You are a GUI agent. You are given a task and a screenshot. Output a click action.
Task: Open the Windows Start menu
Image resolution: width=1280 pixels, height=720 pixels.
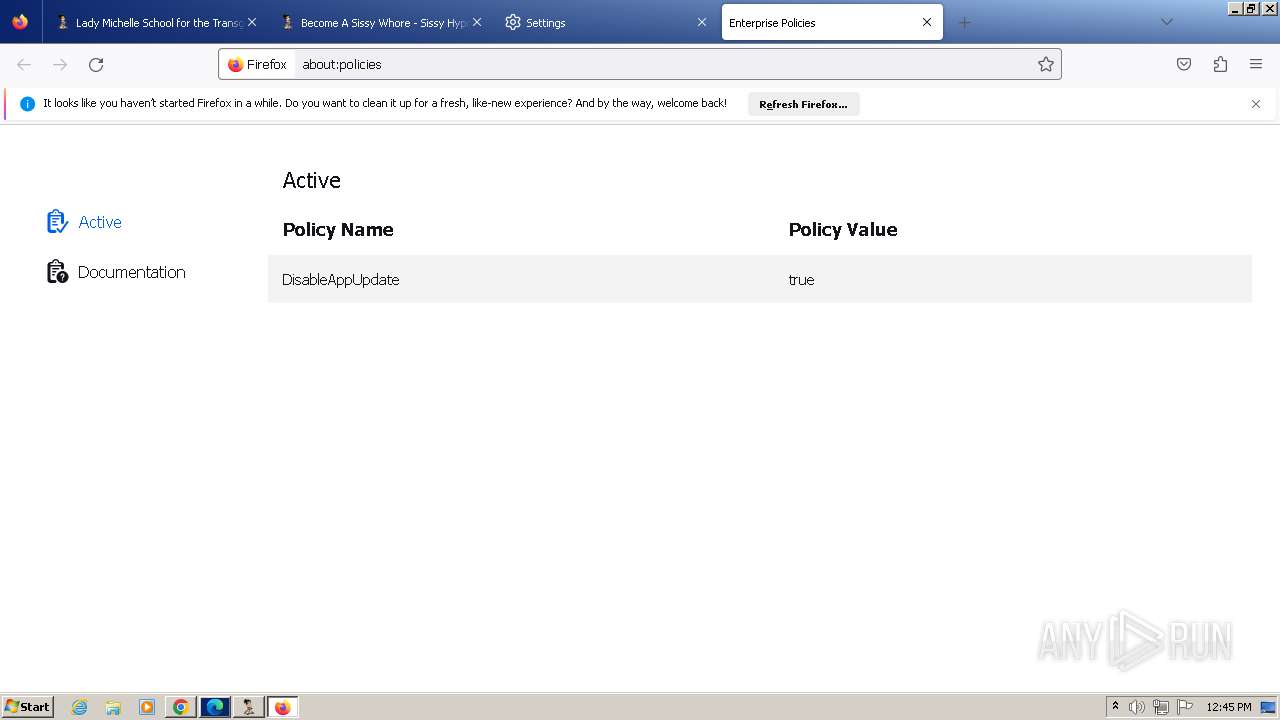point(28,707)
